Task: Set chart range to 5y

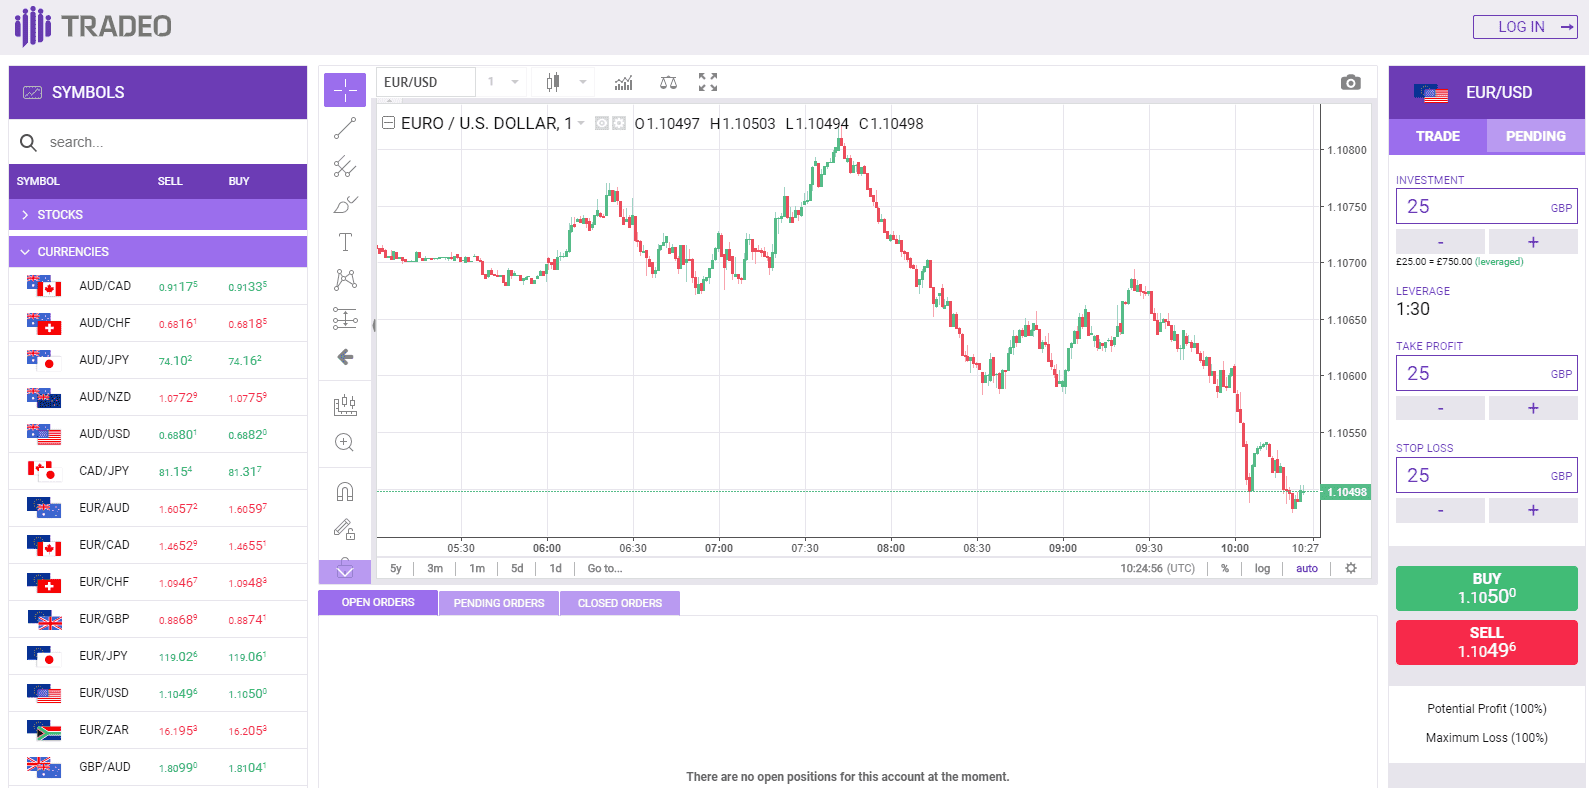Action: point(396,568)
